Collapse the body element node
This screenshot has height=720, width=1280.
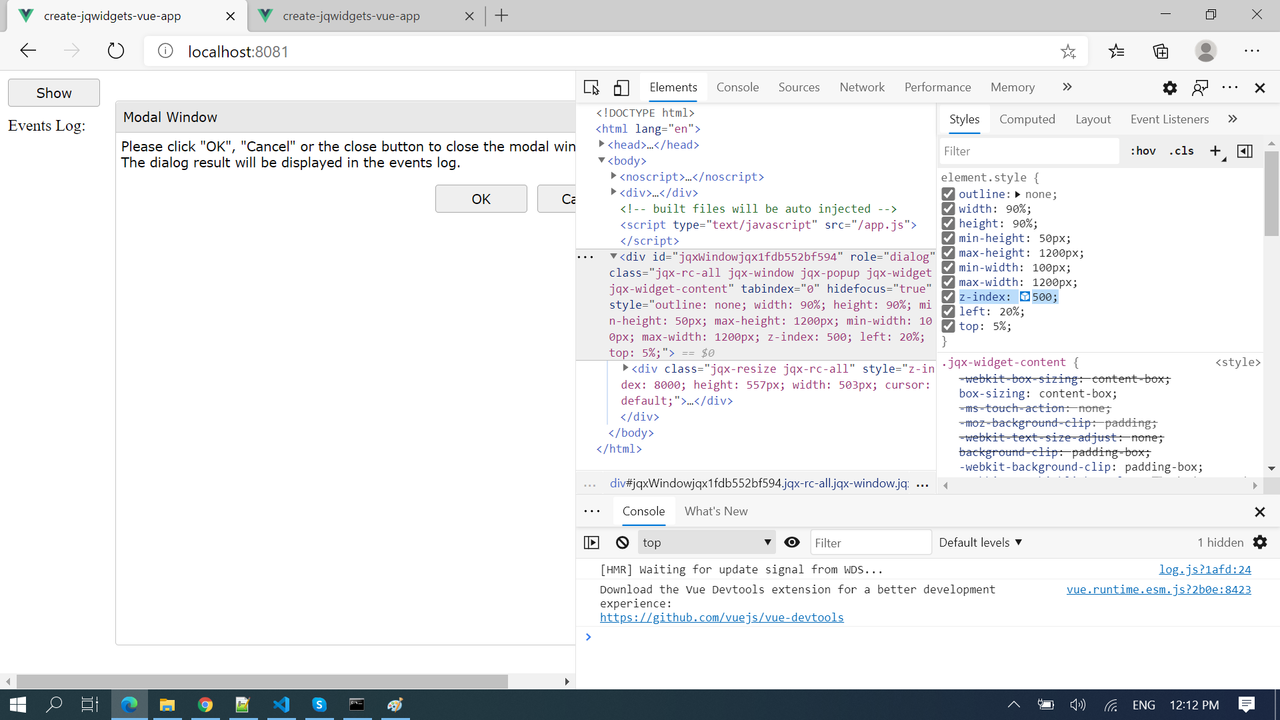(602, 161)
